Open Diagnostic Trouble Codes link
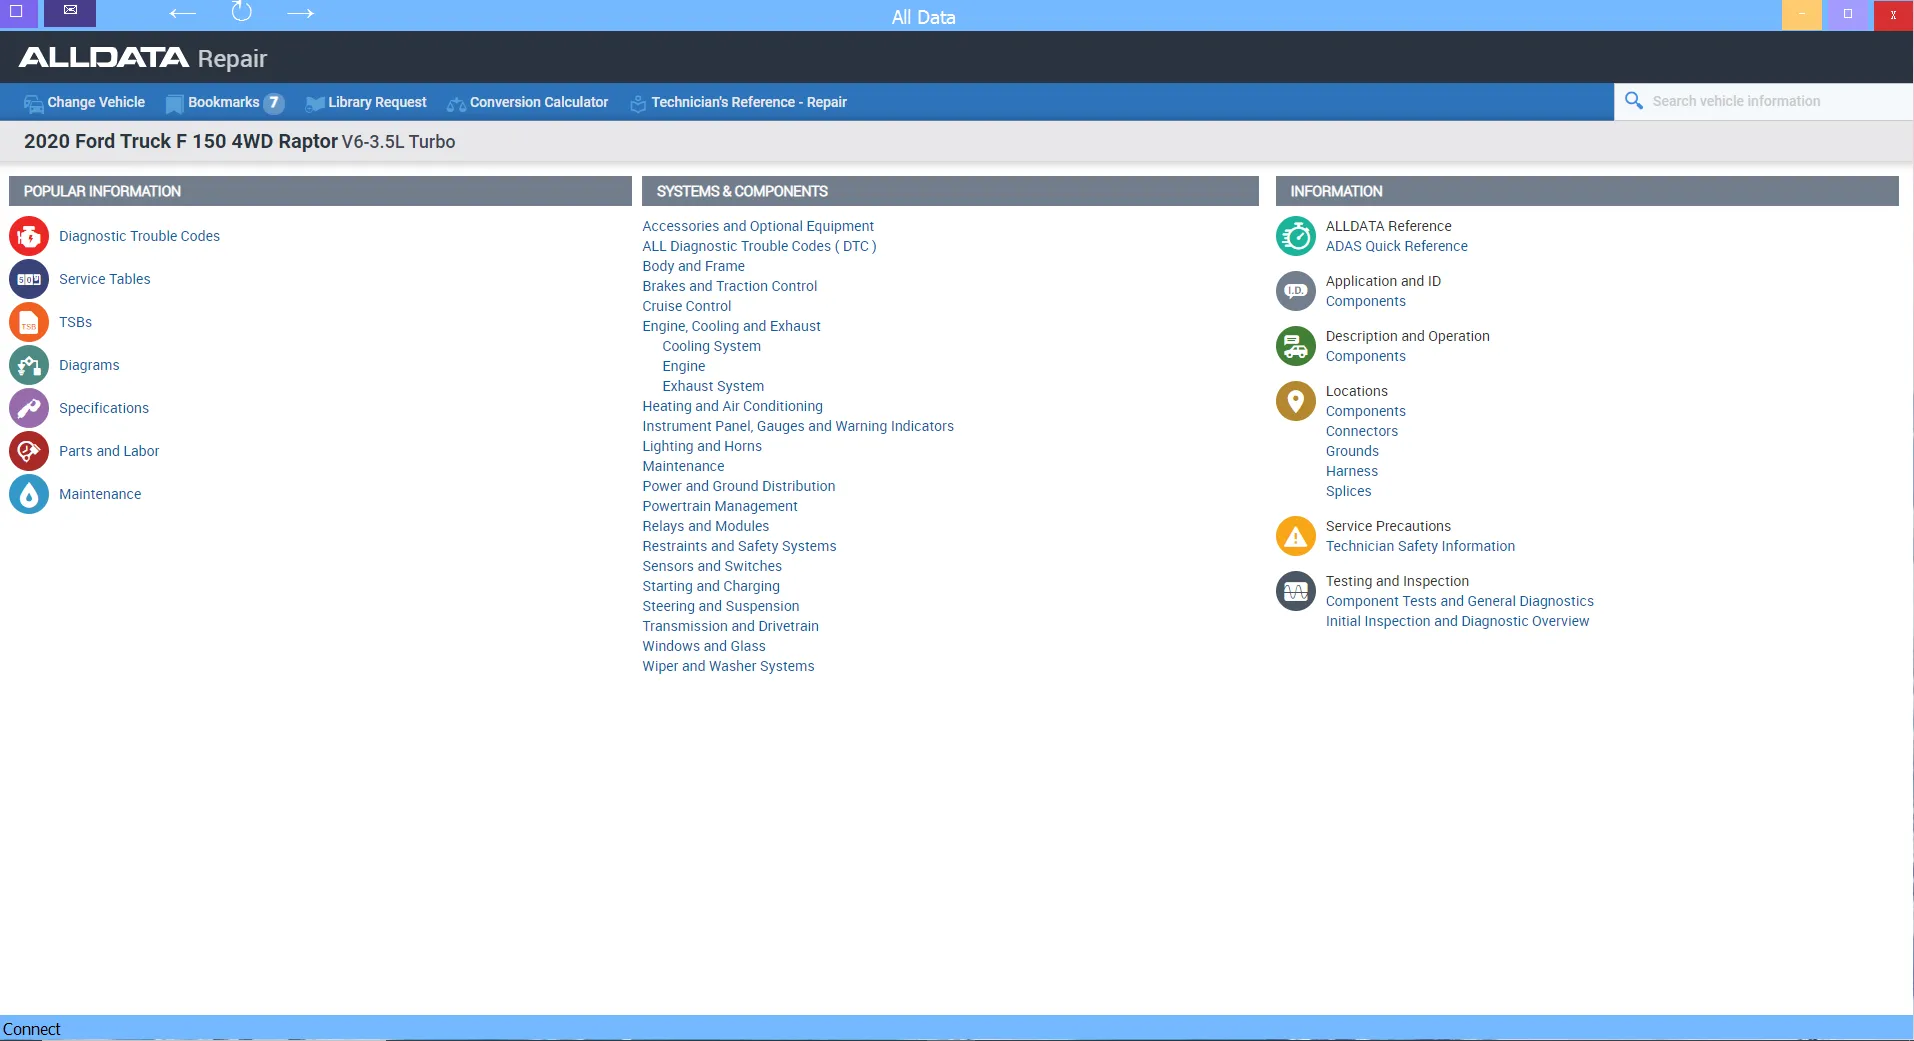Viewport: 1914px width, 1041px height. coord(139,236)
